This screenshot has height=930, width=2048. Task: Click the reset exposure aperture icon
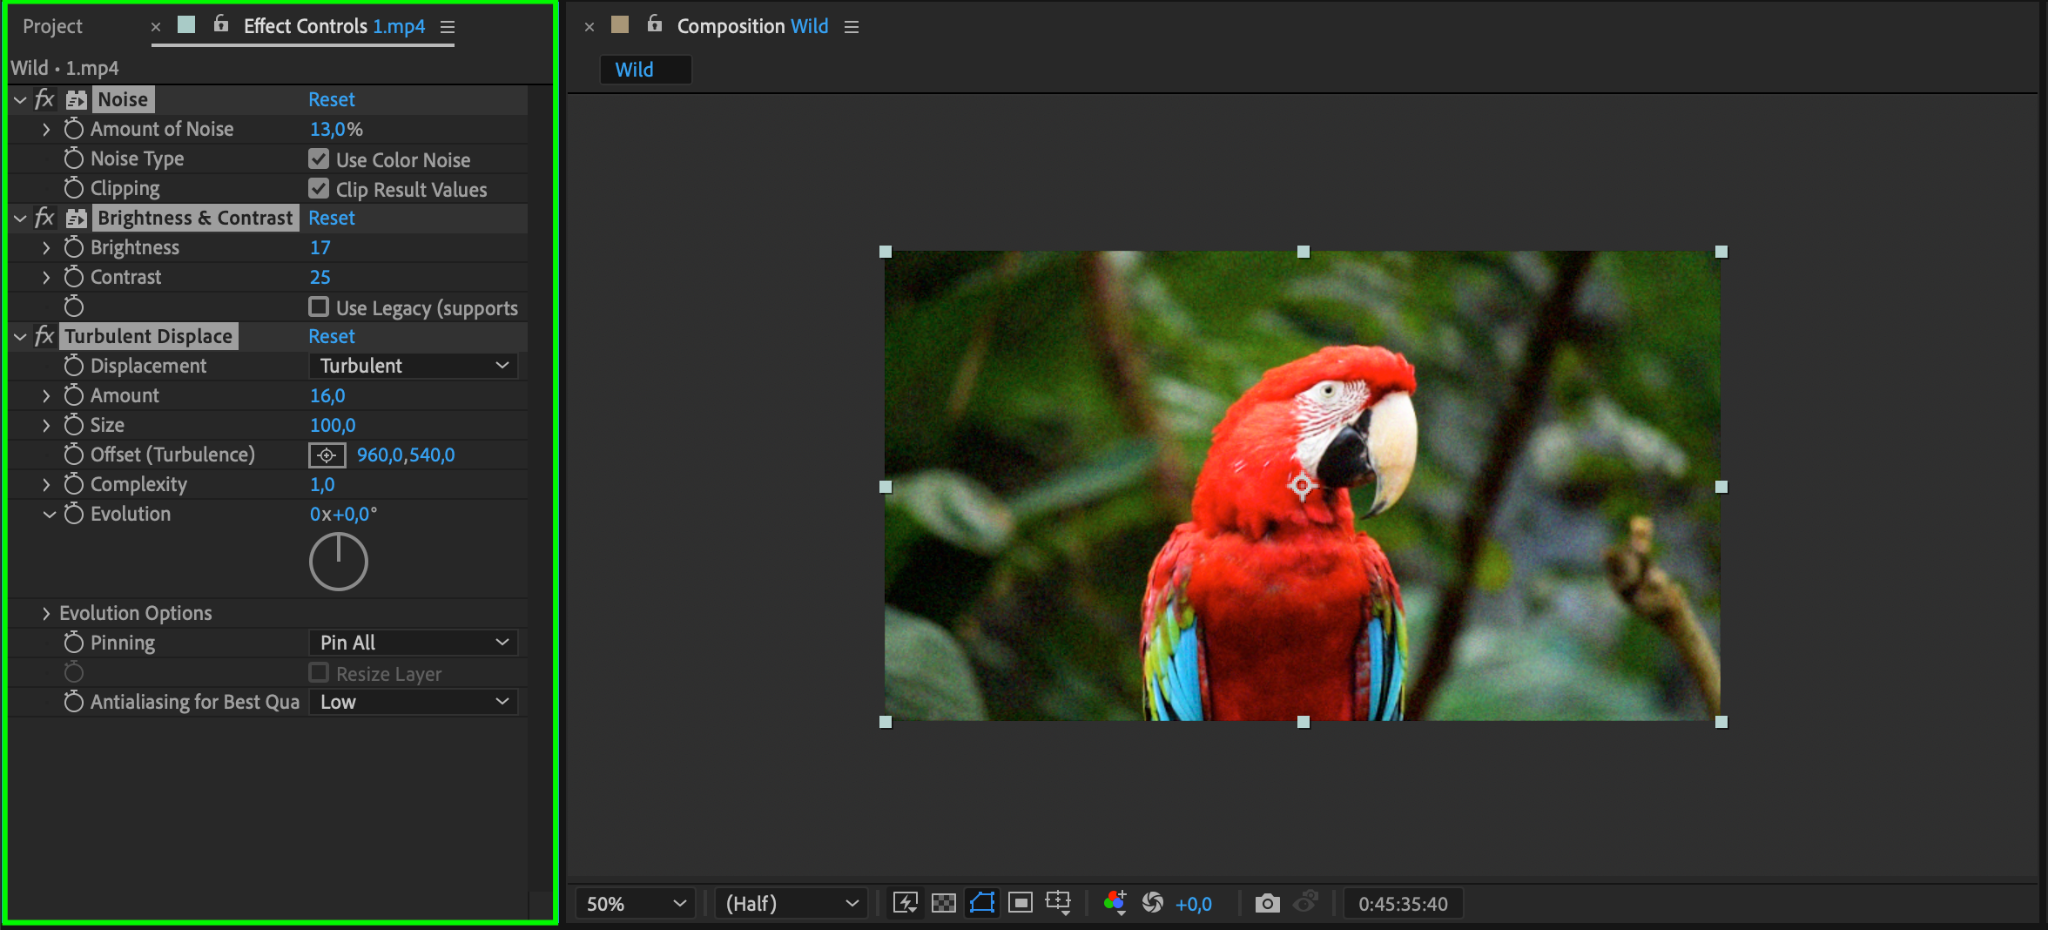coord(1153,903)
